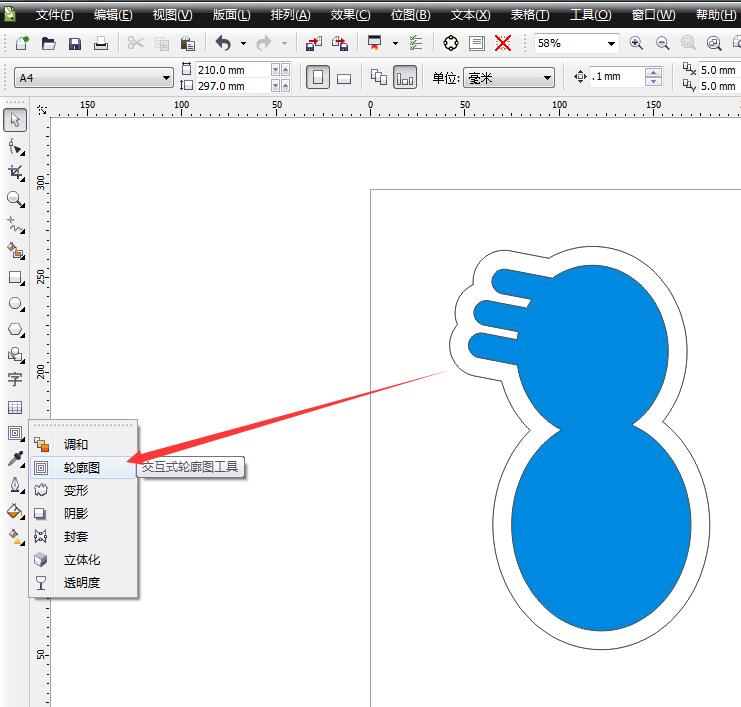Switch page to portrait orientation
741x707 pixels.
click(318, 78)
